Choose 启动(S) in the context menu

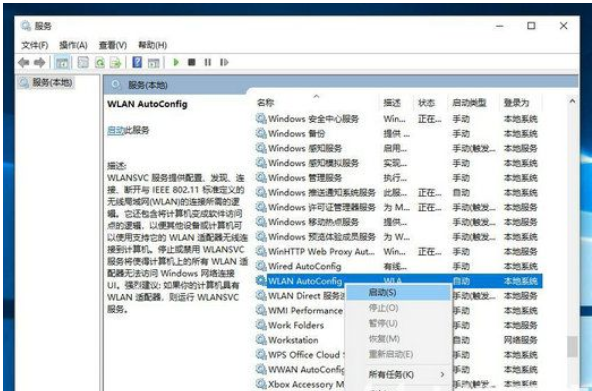[399, 292]
